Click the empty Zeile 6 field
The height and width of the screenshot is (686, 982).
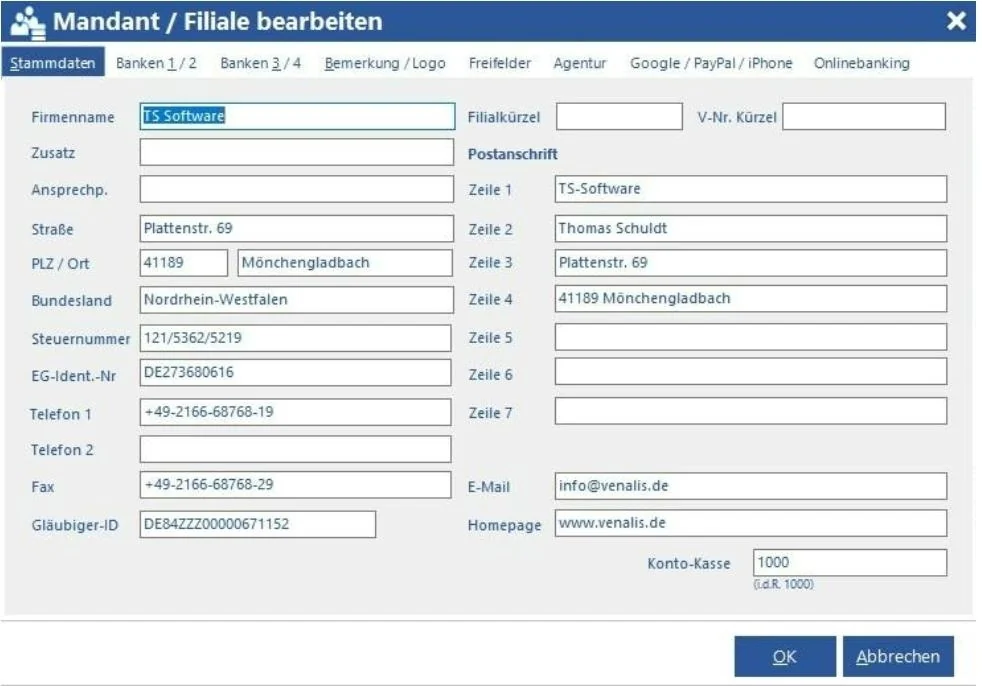tap(751, 372)
